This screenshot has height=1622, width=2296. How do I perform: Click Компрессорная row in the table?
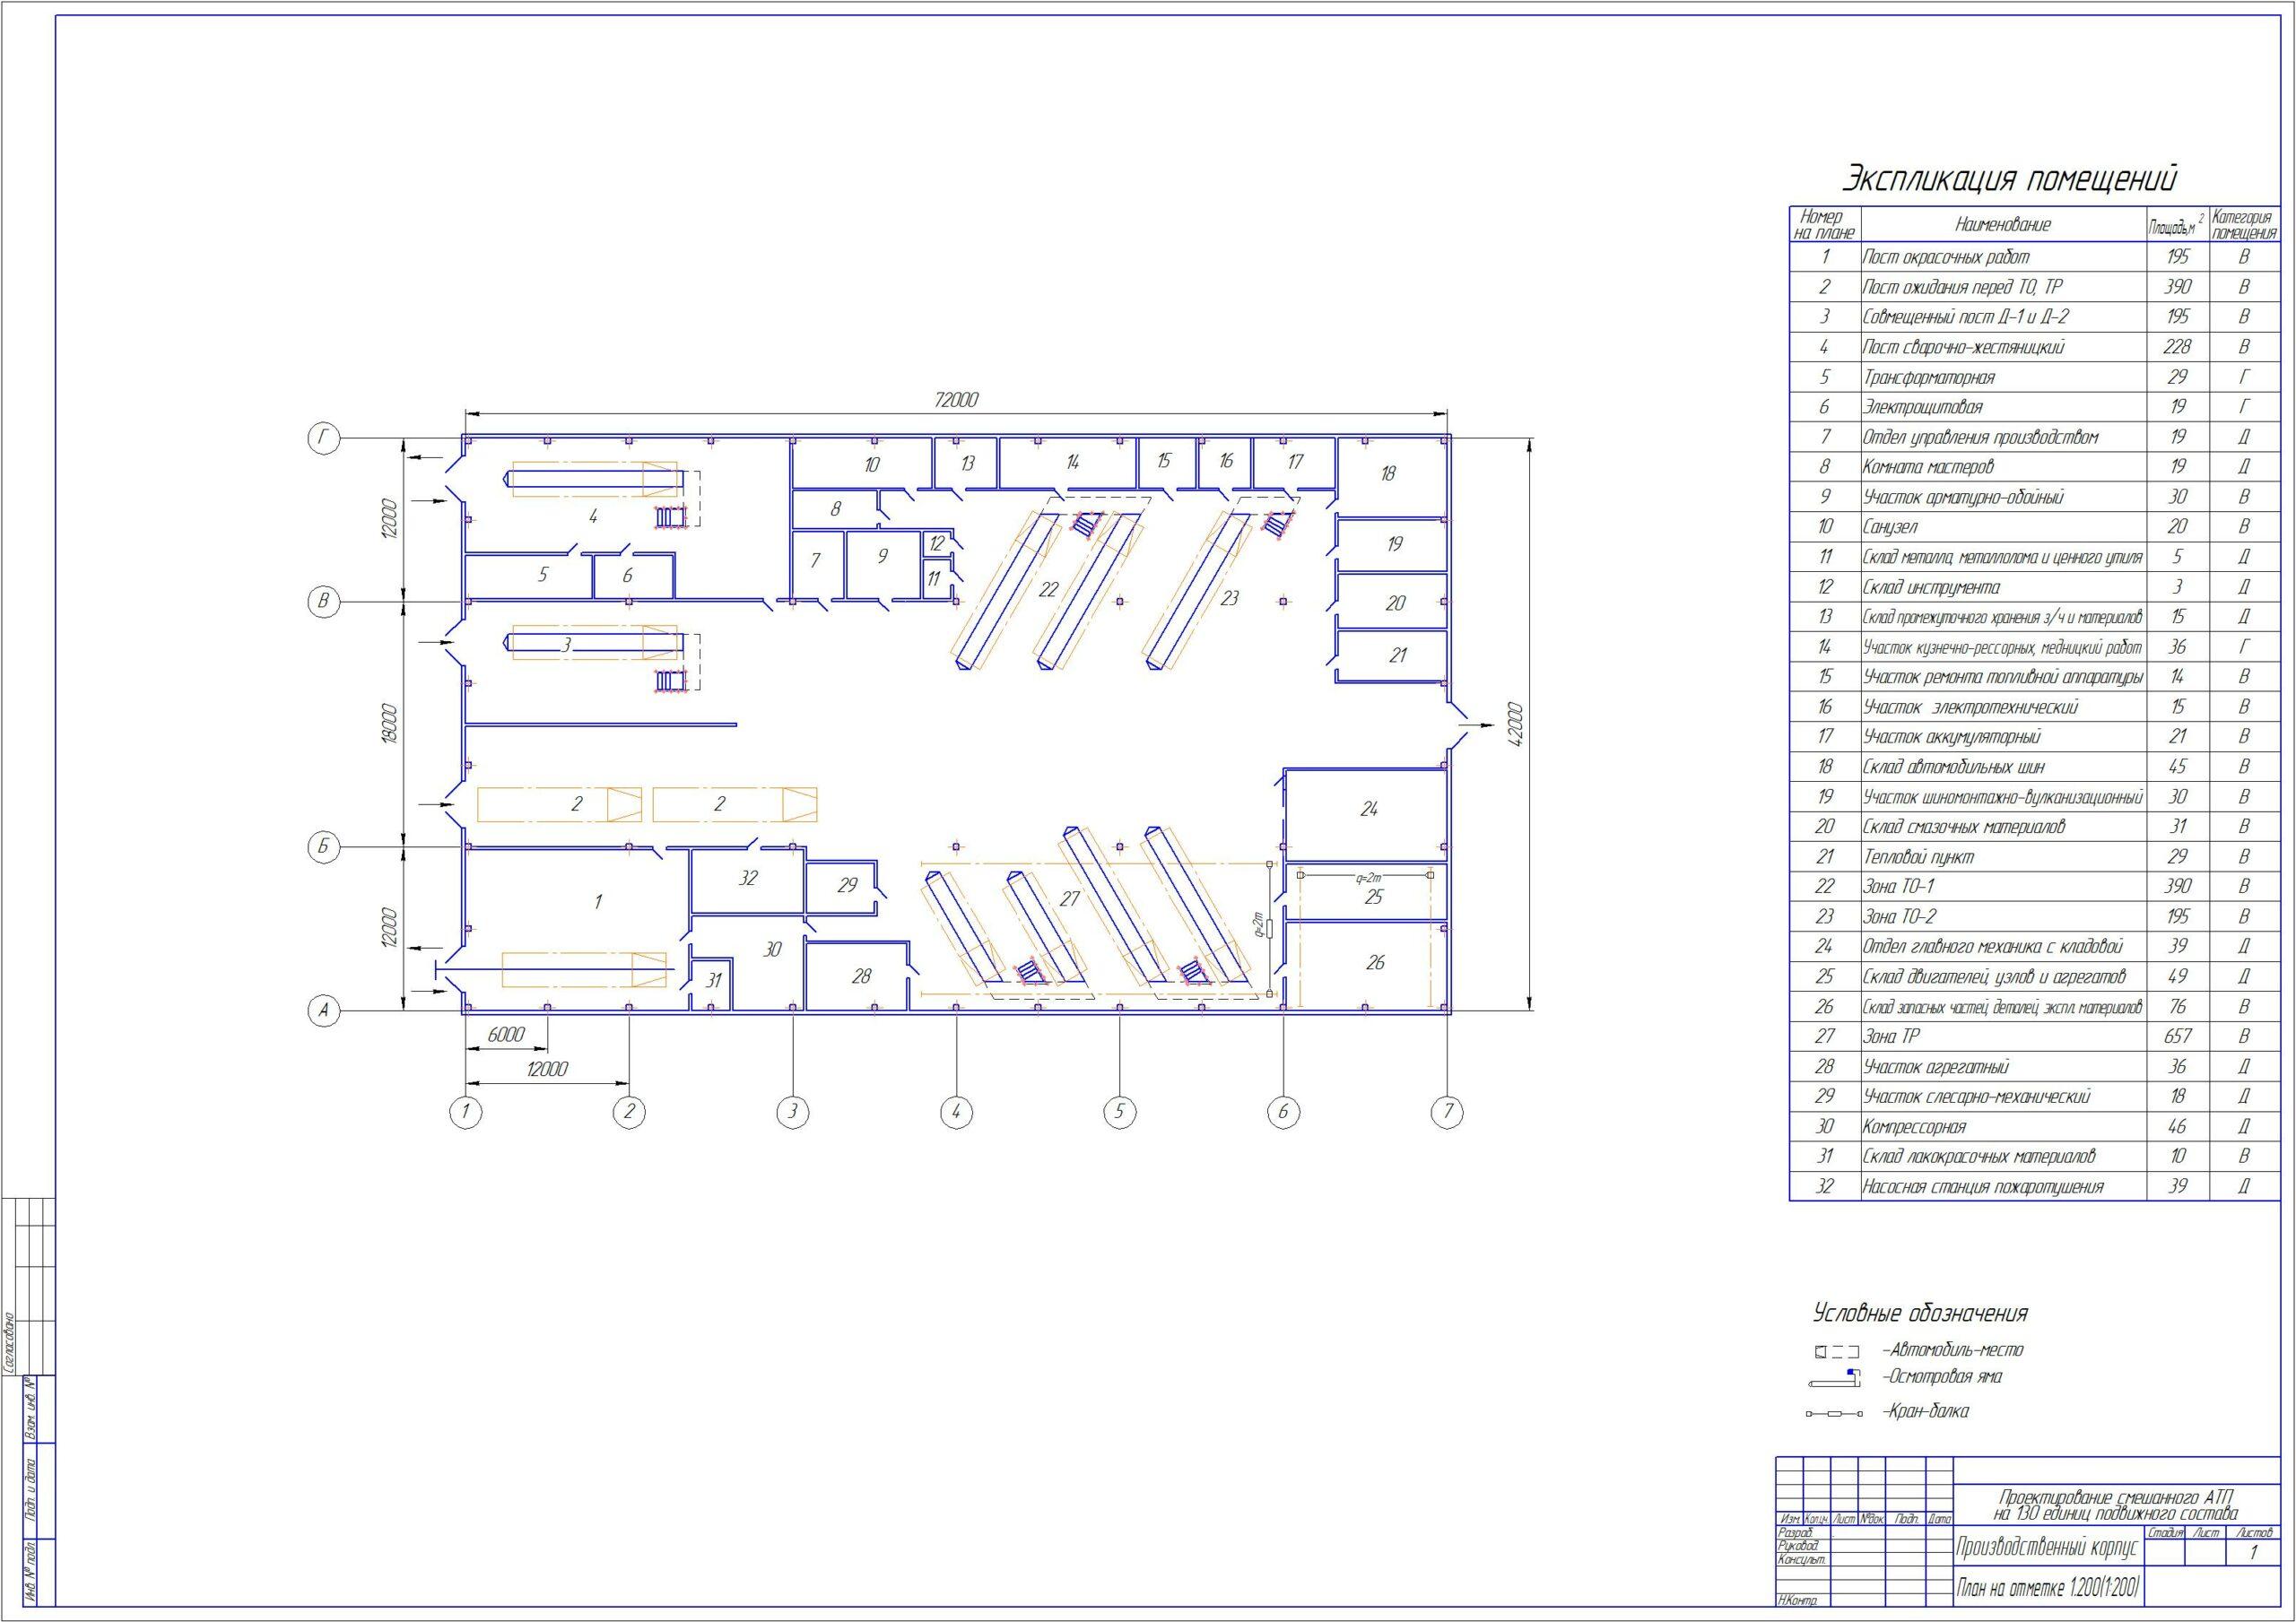(x=1914, y=1127)
